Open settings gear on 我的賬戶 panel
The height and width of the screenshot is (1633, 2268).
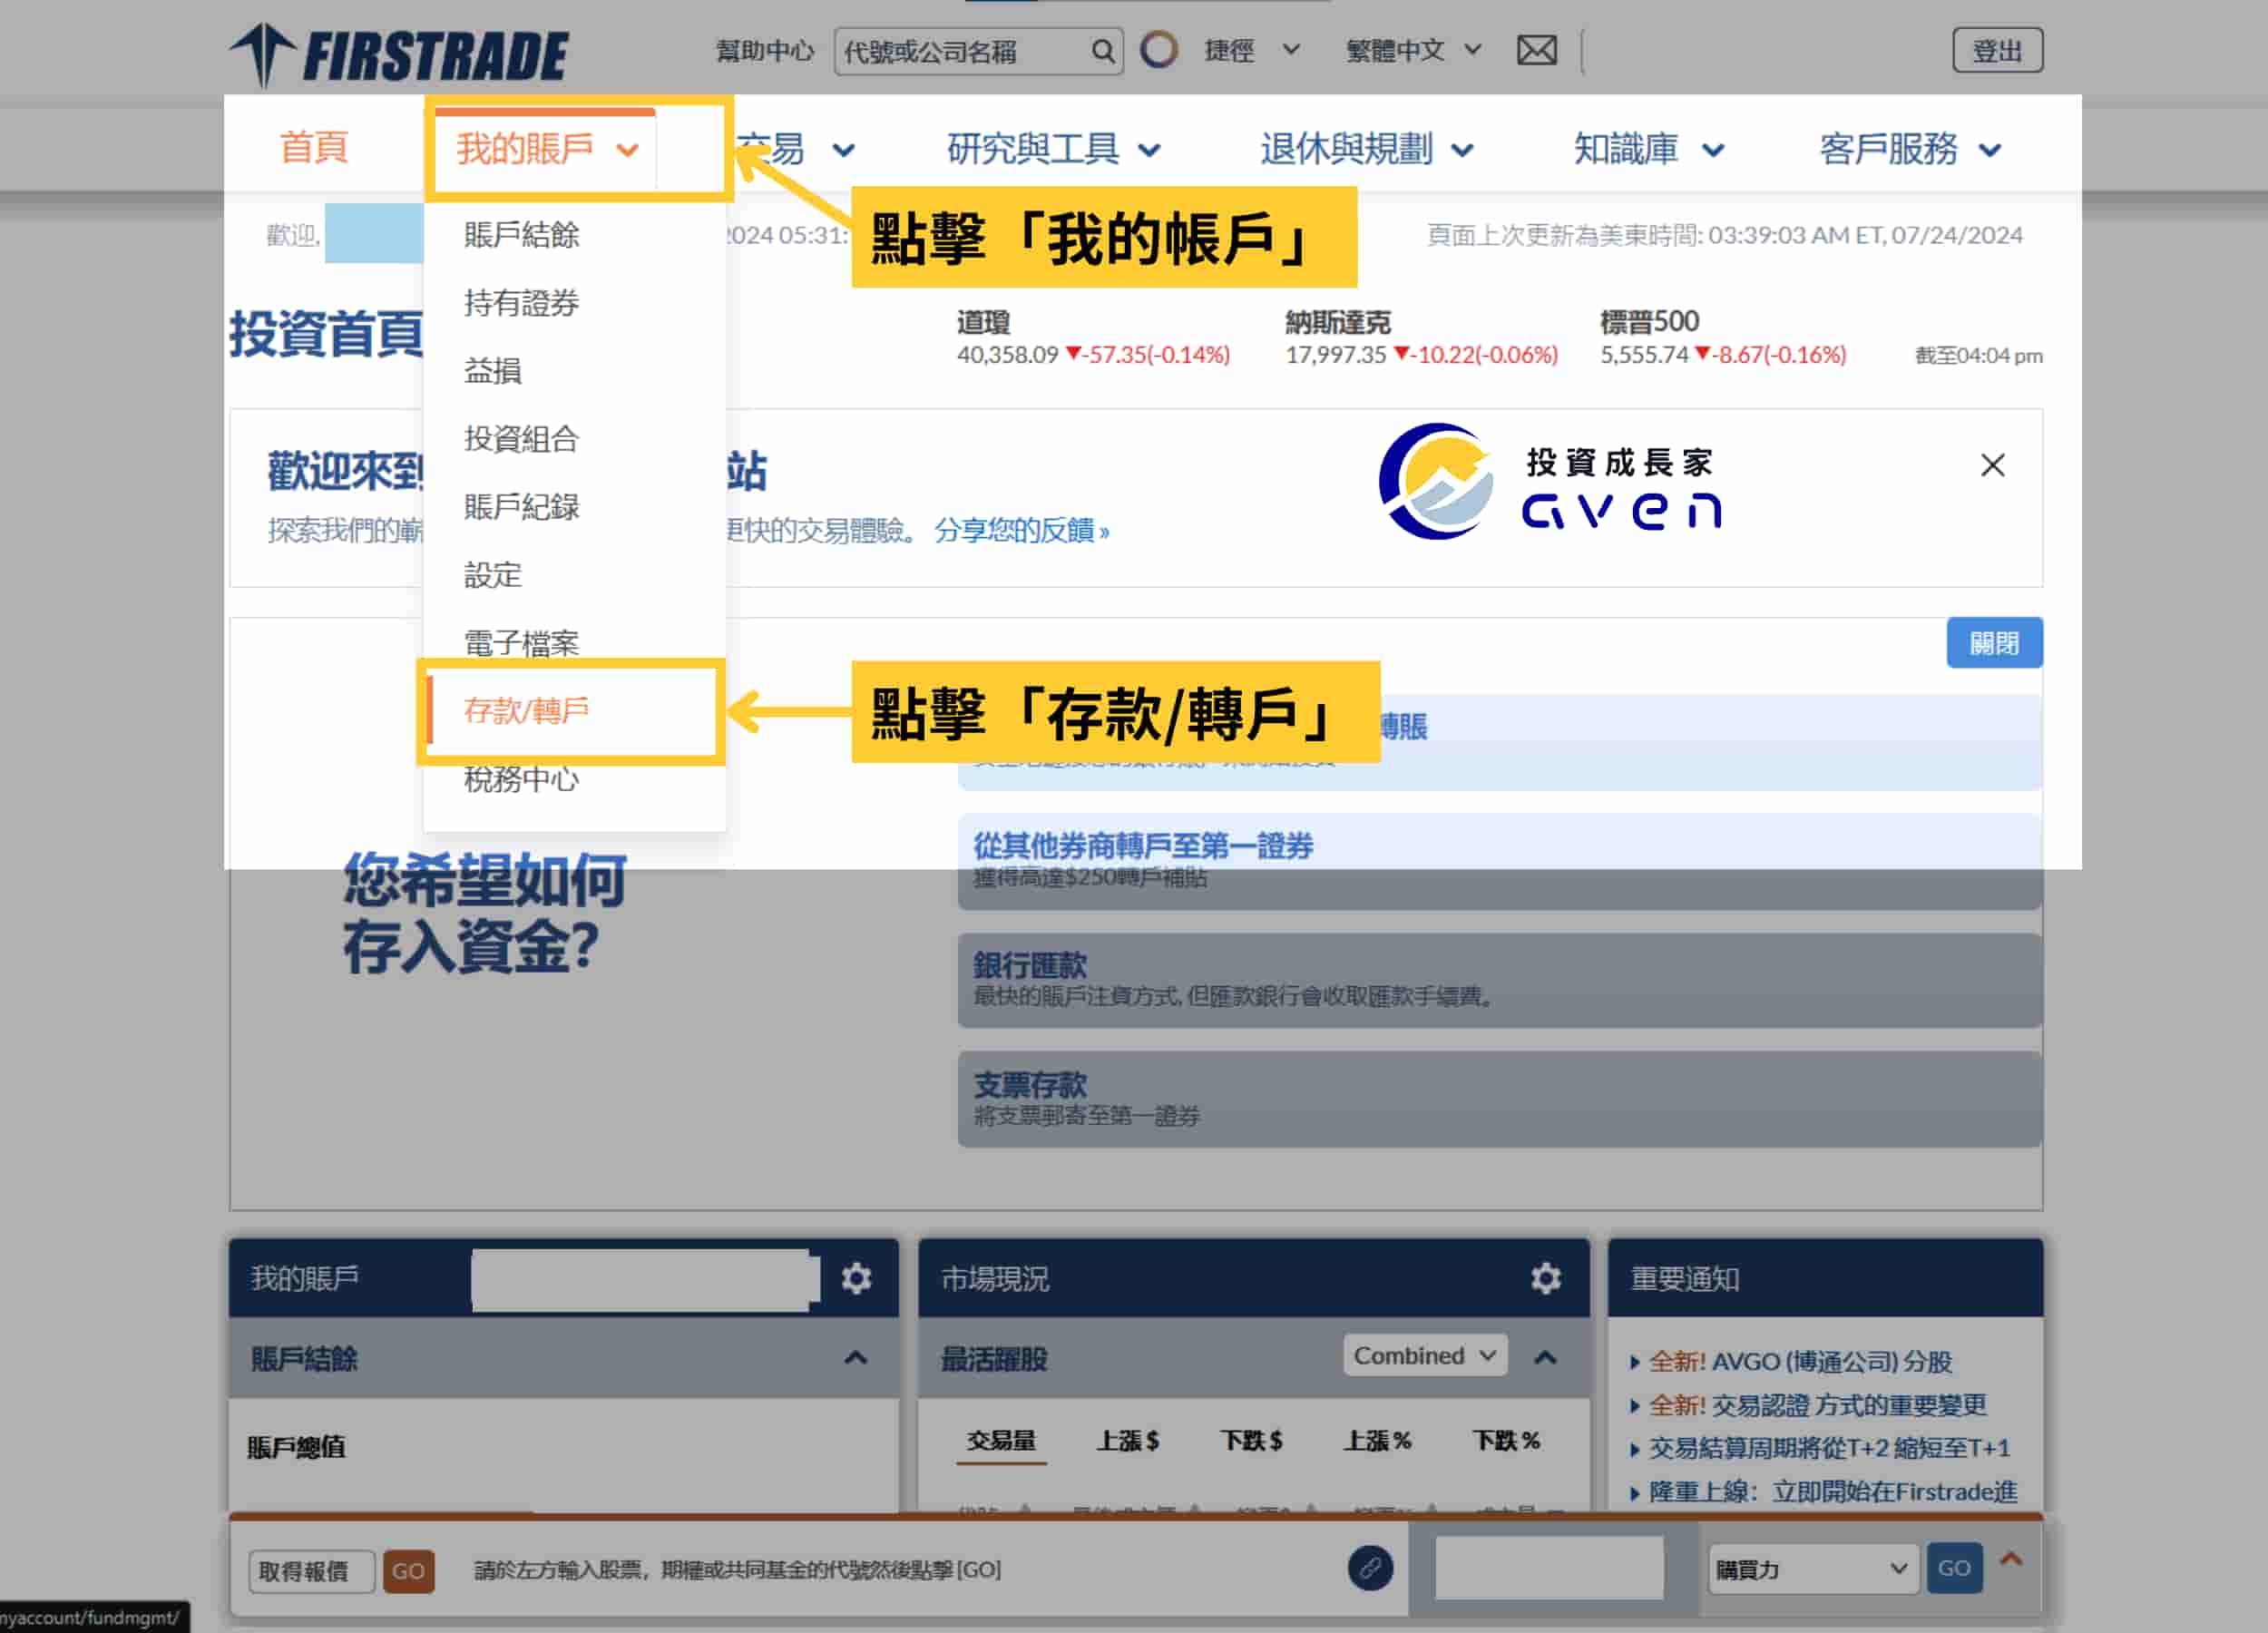click(x=856, y=1278)
